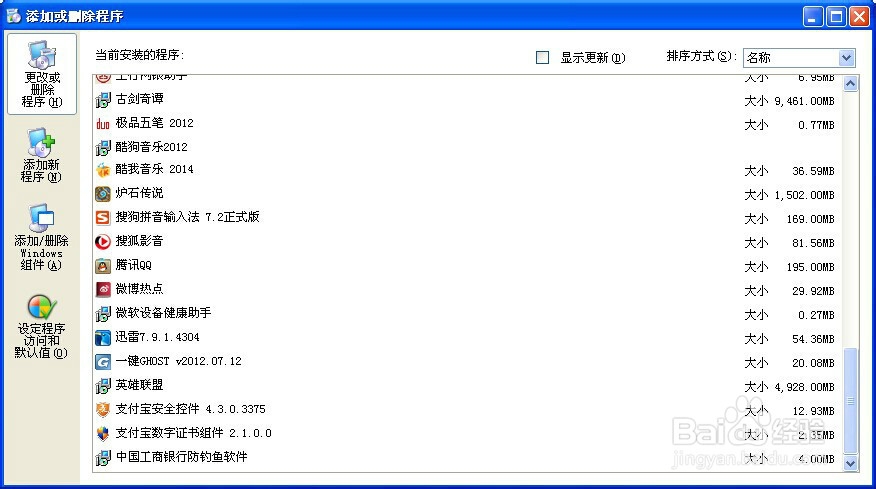
Task: Select 中国工商银行防钓鱼软件 entry text
Action: tap(182, 457)
